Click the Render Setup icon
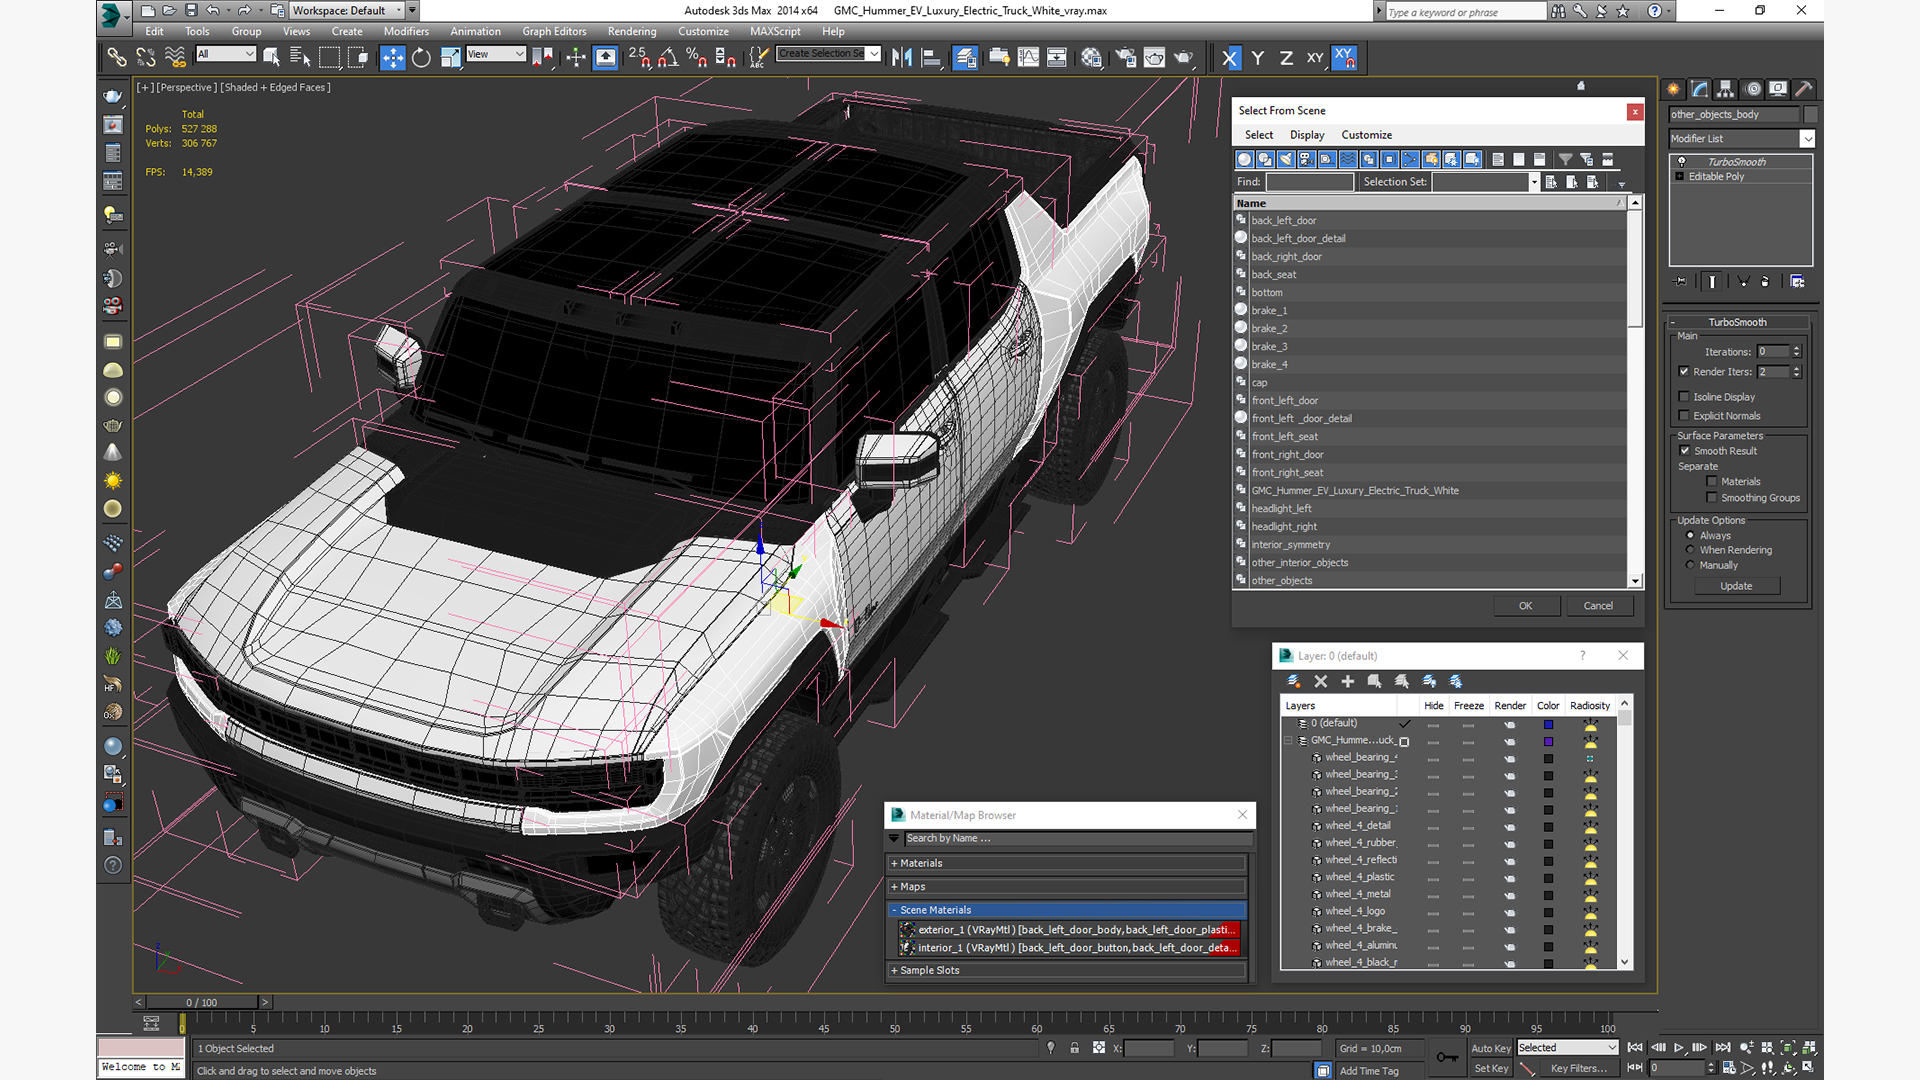Viewport: 1920px width, 1080px height. (1125, 58)
